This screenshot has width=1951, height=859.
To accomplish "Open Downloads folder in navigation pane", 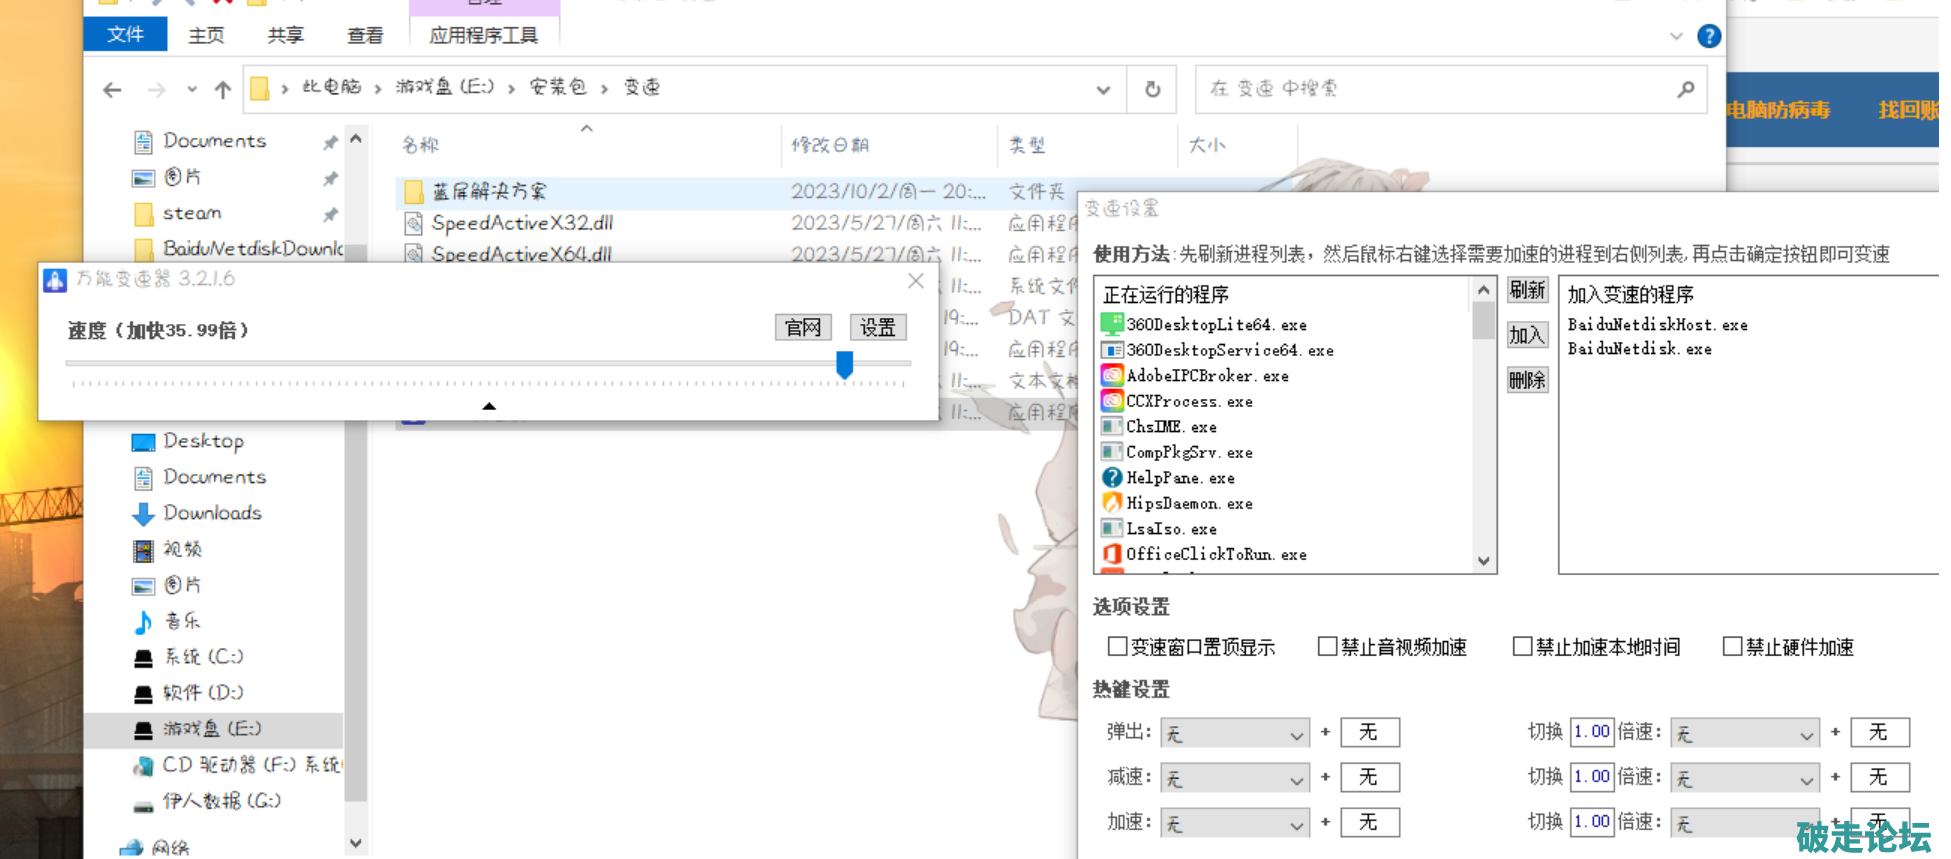I will click(211, 513).
